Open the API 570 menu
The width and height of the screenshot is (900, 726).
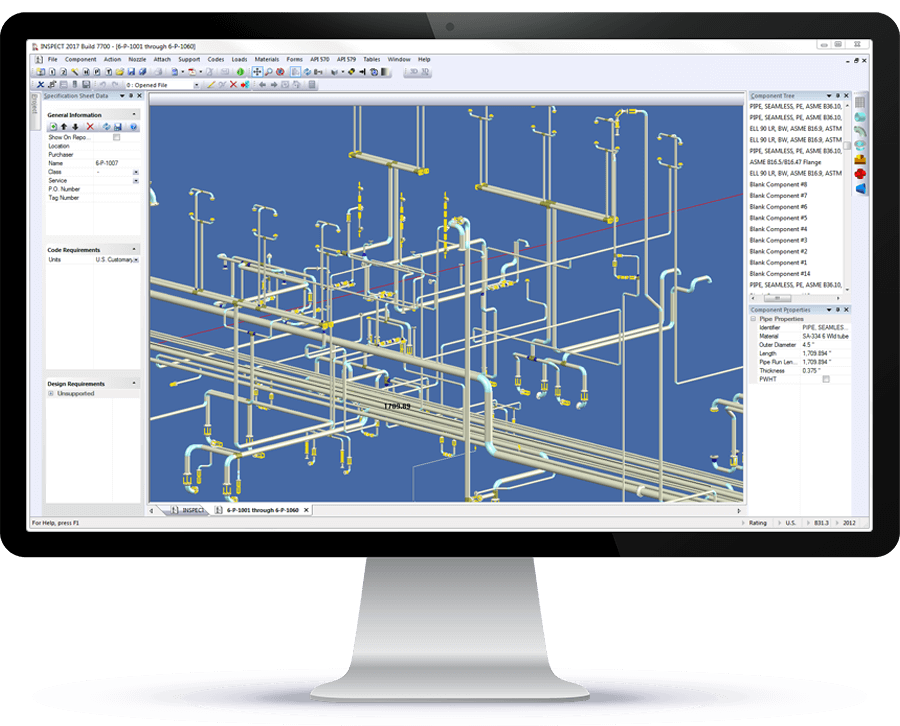point(320,59)
